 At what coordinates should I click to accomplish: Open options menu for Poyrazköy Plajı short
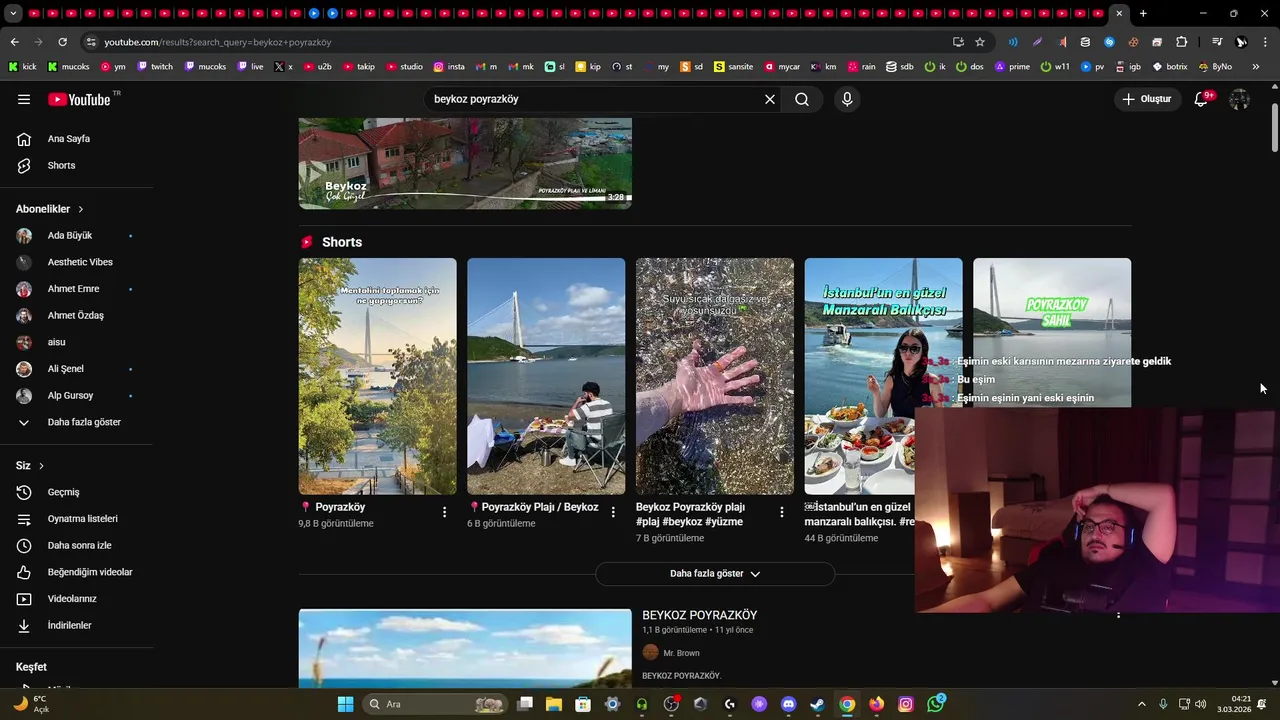pyautogui.click(x=613, y=512)
